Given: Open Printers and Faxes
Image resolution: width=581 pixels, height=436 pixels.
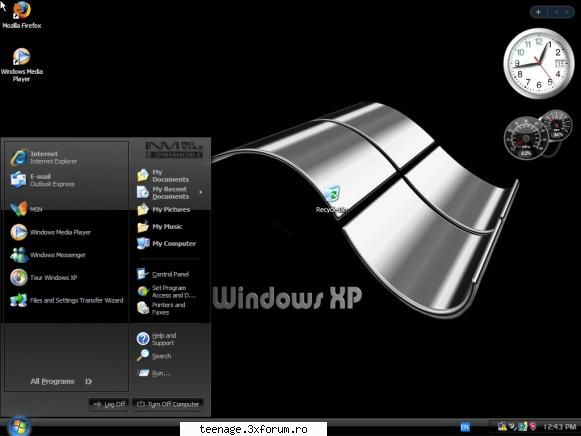Looking at the screenshot, I should click(x=161, y=309).
